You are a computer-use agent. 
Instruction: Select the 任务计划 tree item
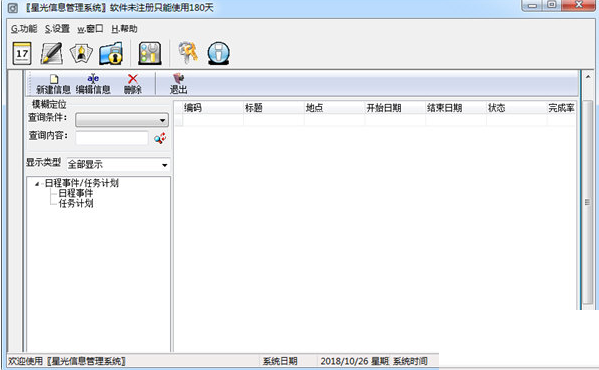(x=76, y=203)
